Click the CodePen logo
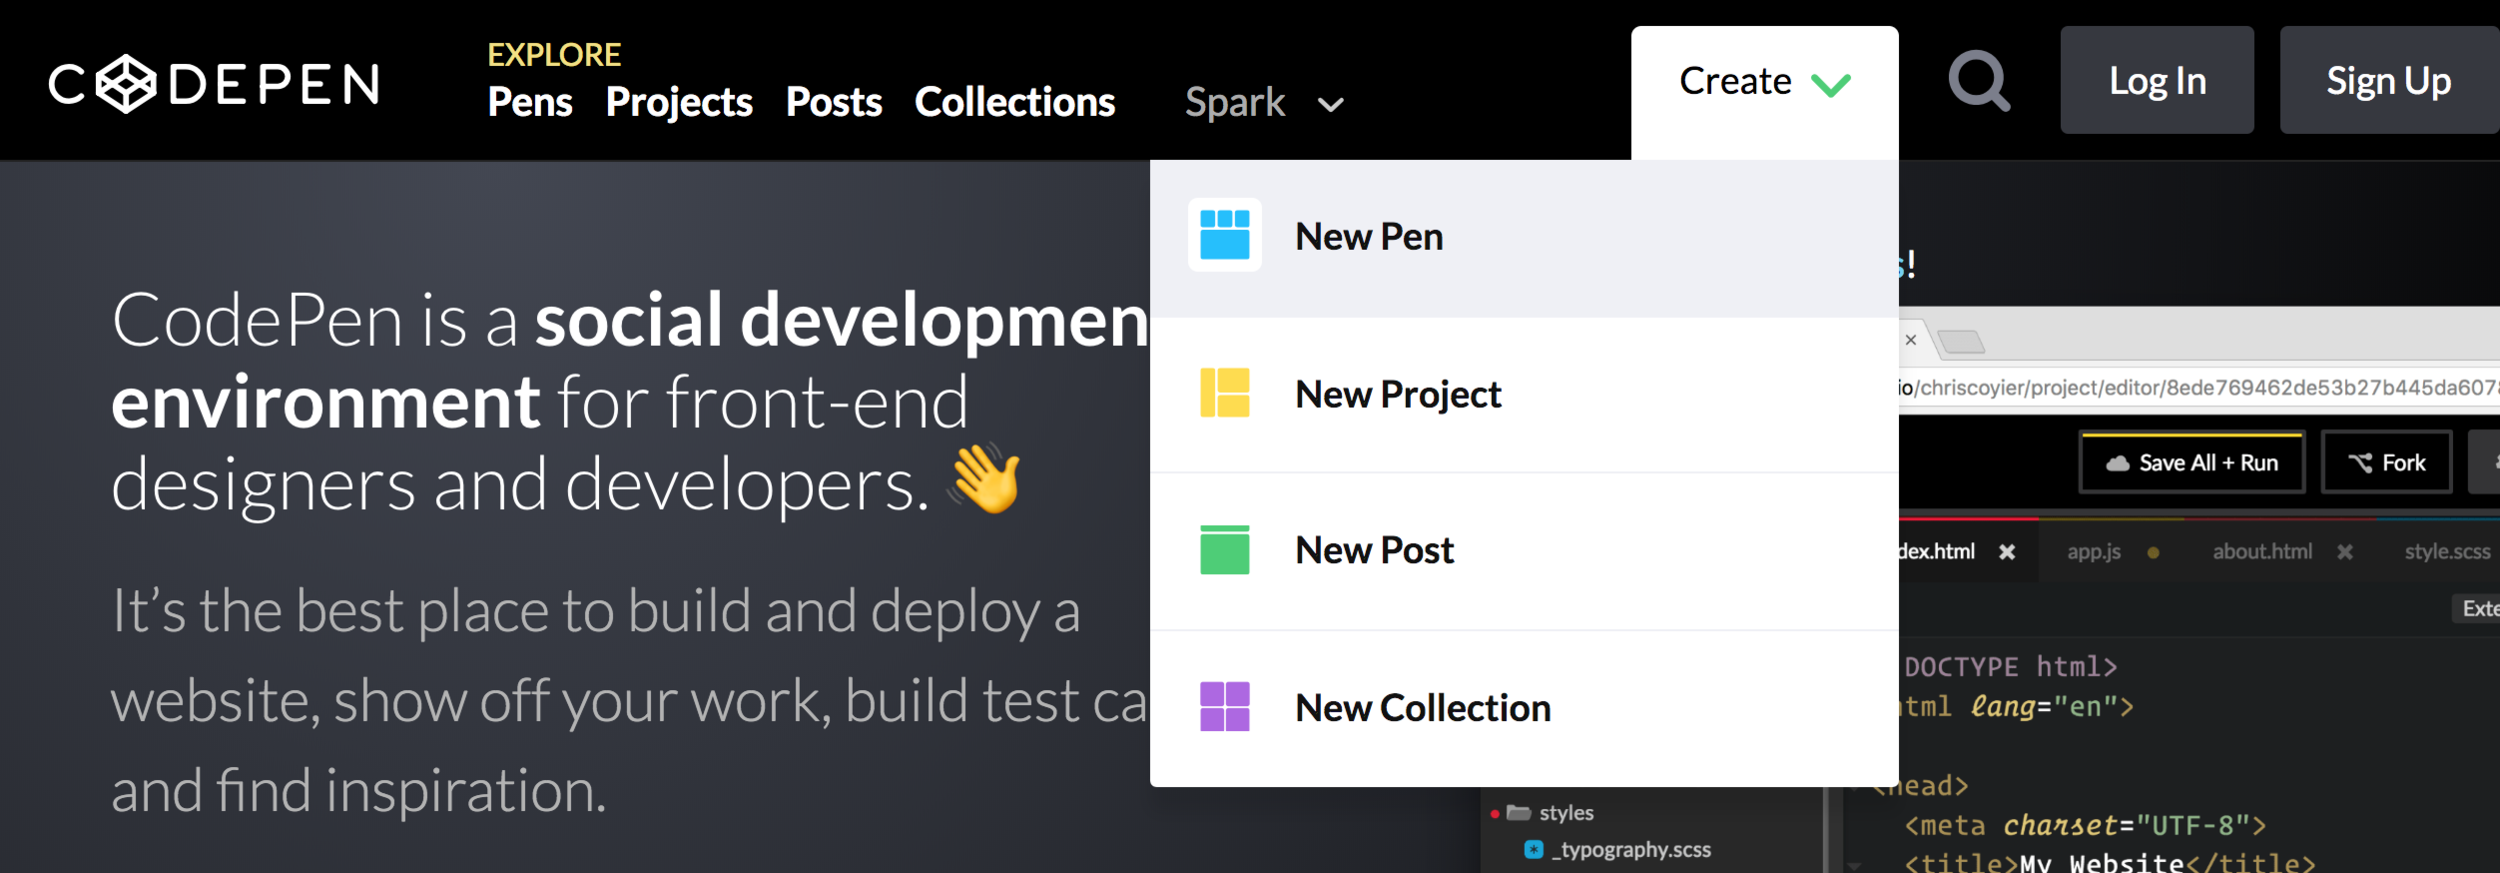Screen dimensions: 2500x873 click(214, 84)
